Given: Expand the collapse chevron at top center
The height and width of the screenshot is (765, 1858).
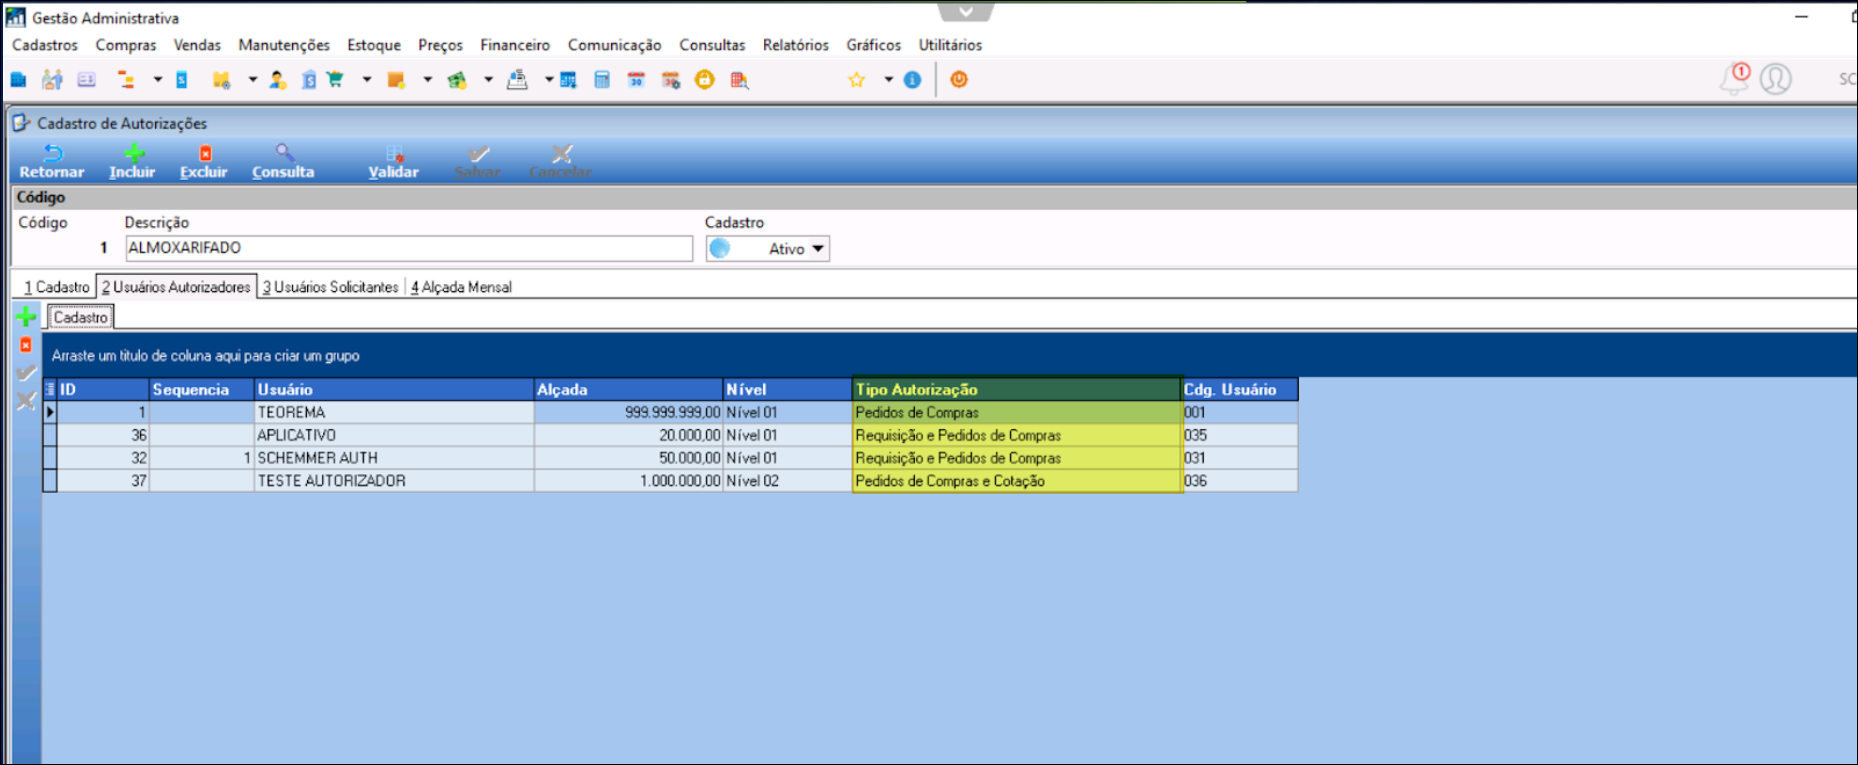Looking at the screenshot, I should pyautogui.click(x=965, y=12).
